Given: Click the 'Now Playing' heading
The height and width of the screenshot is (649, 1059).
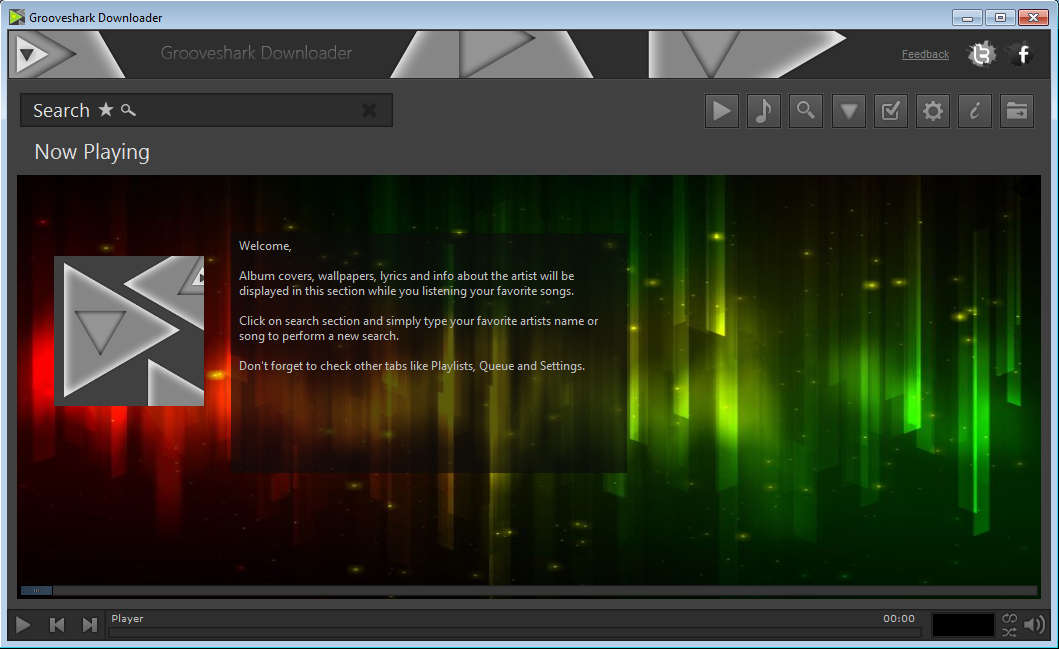Looking at the screenshot, I should (x=92, y=152).
